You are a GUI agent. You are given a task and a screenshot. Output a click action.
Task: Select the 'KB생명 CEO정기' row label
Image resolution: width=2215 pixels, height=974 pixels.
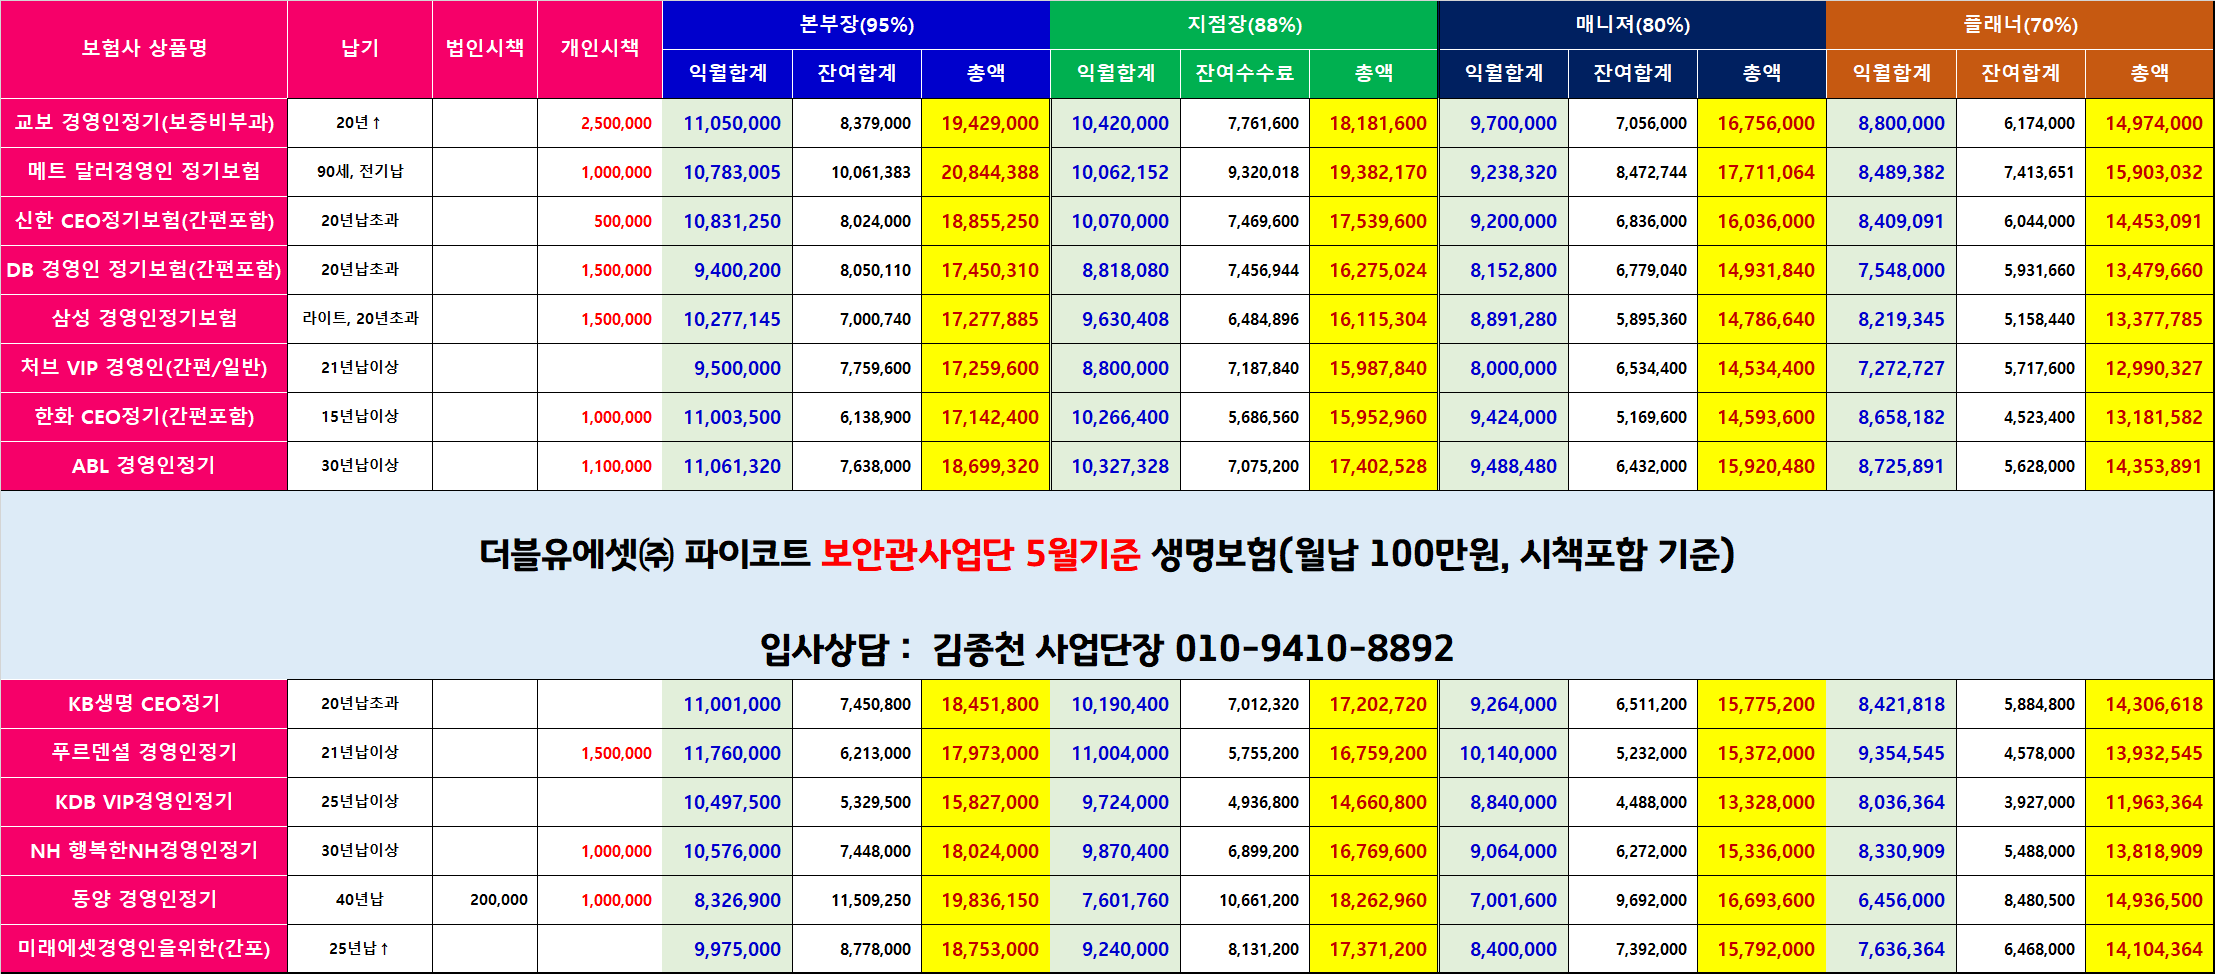[144, 704]
